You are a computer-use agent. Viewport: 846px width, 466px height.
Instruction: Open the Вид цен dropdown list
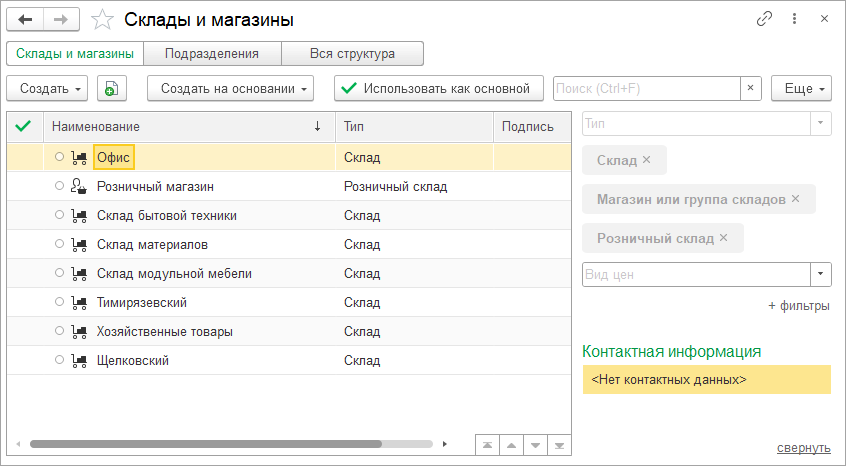point(820,274)
